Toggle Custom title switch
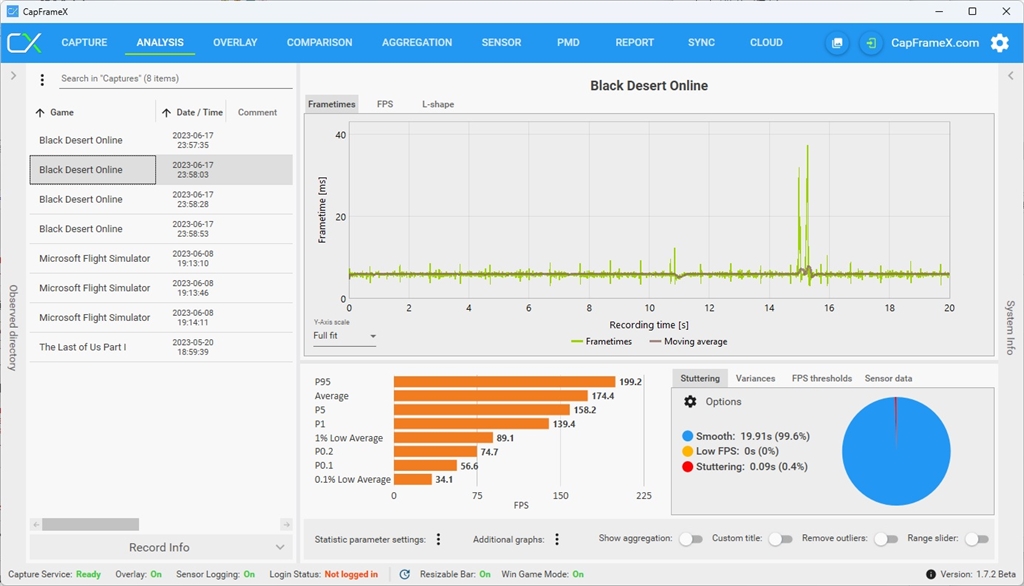The height and width of the screenshot is (586, 1024). click(x=780, y=539)
